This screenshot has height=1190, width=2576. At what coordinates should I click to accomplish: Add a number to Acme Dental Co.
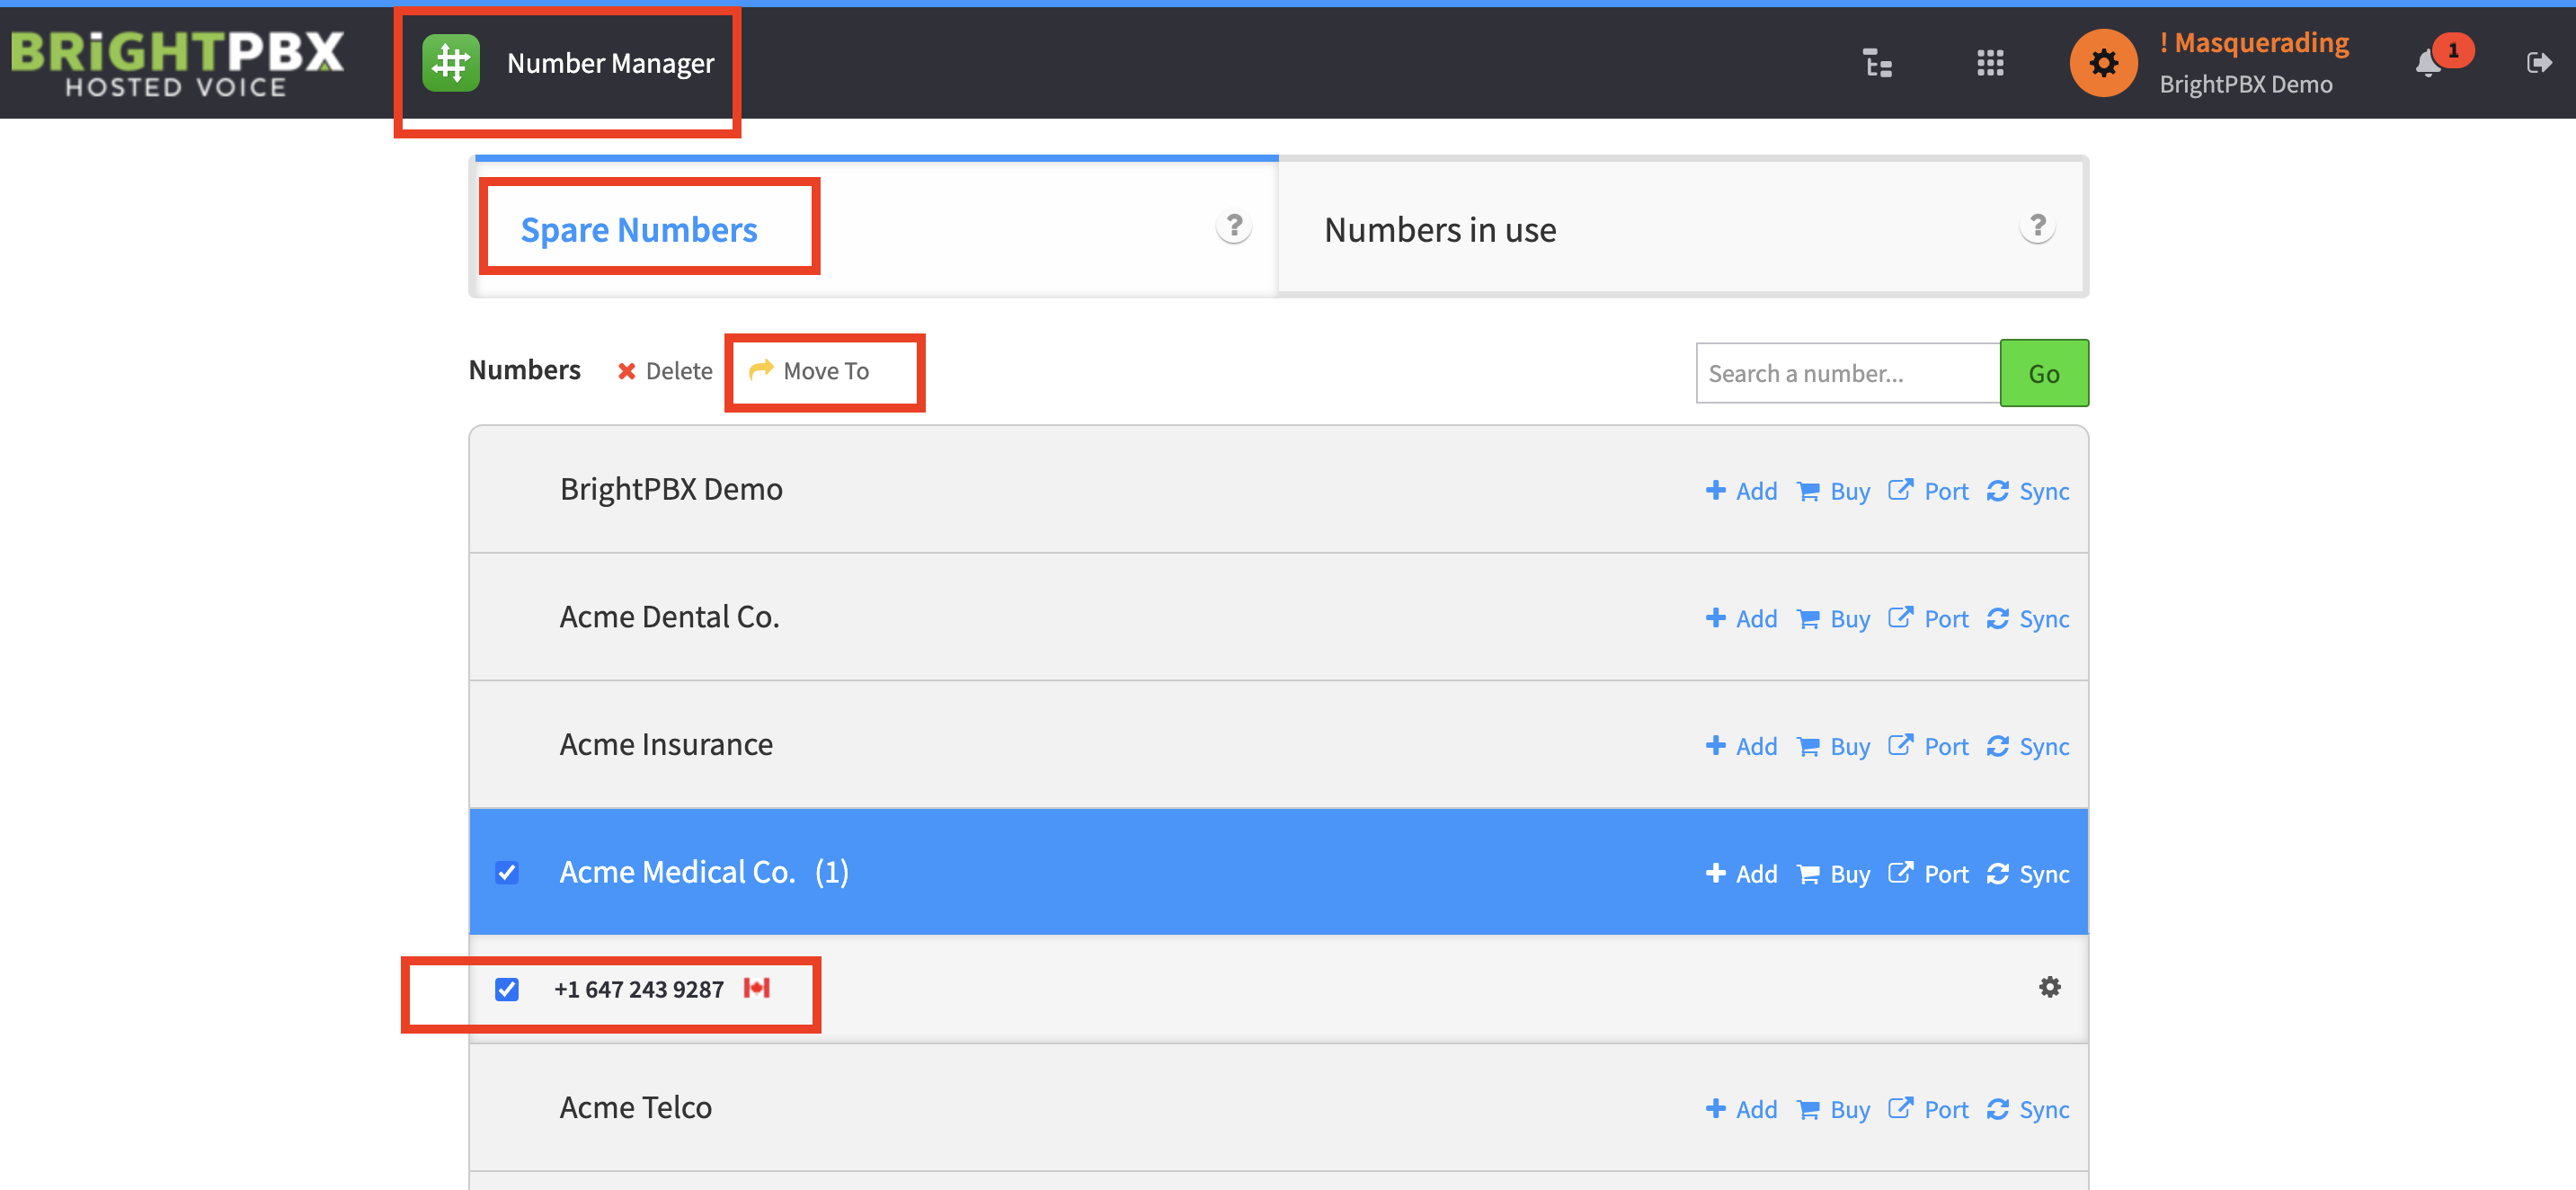[1741, 619]
